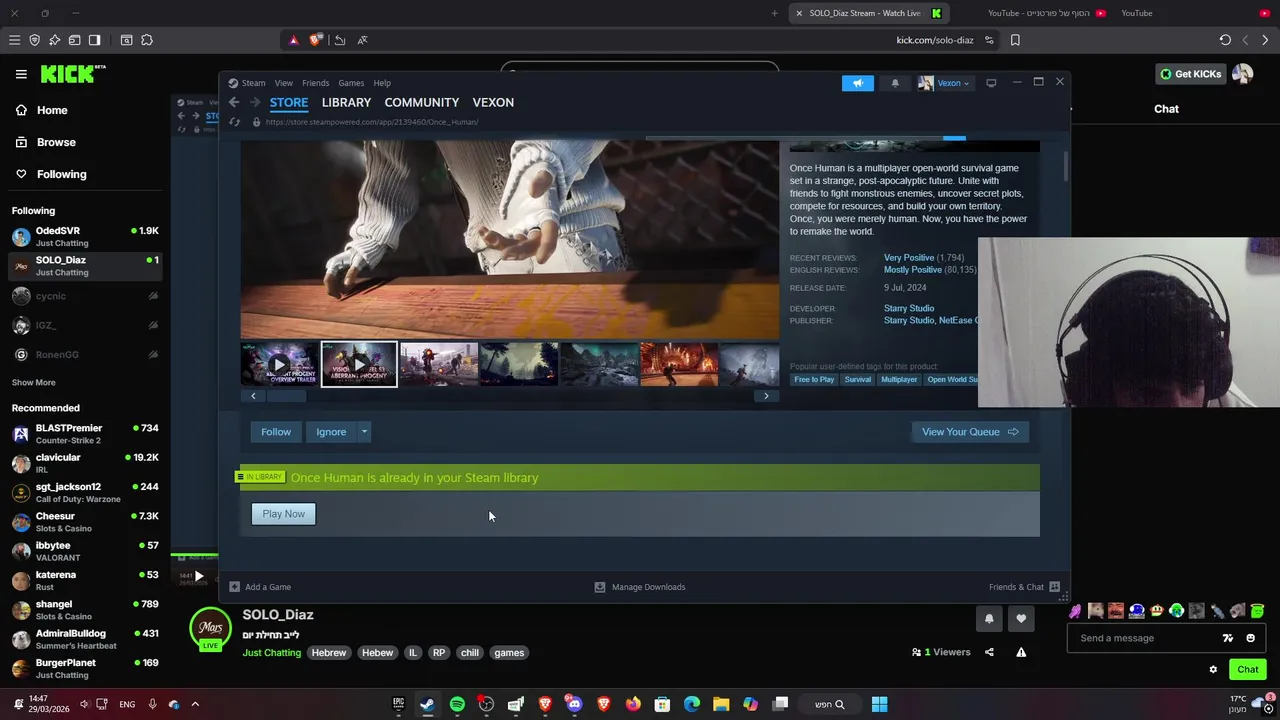Share the SOLO_Diaz stream
The width and height of the screenshot is (1280, 720).
[989, 652]
